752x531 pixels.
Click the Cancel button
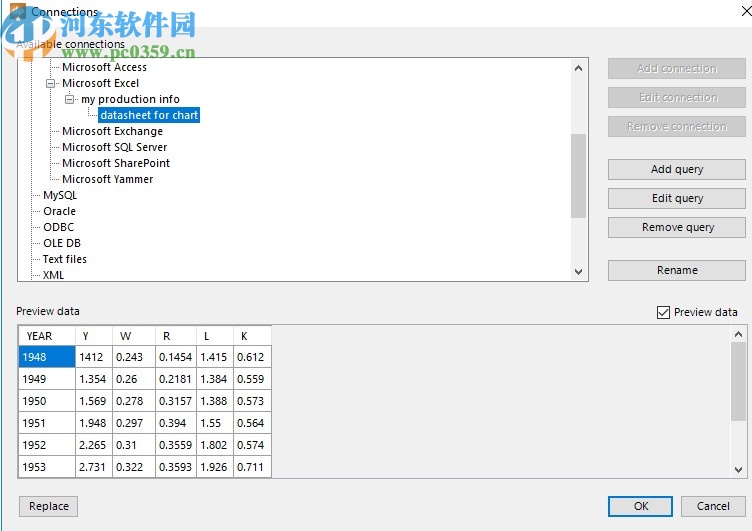point(713,506)
